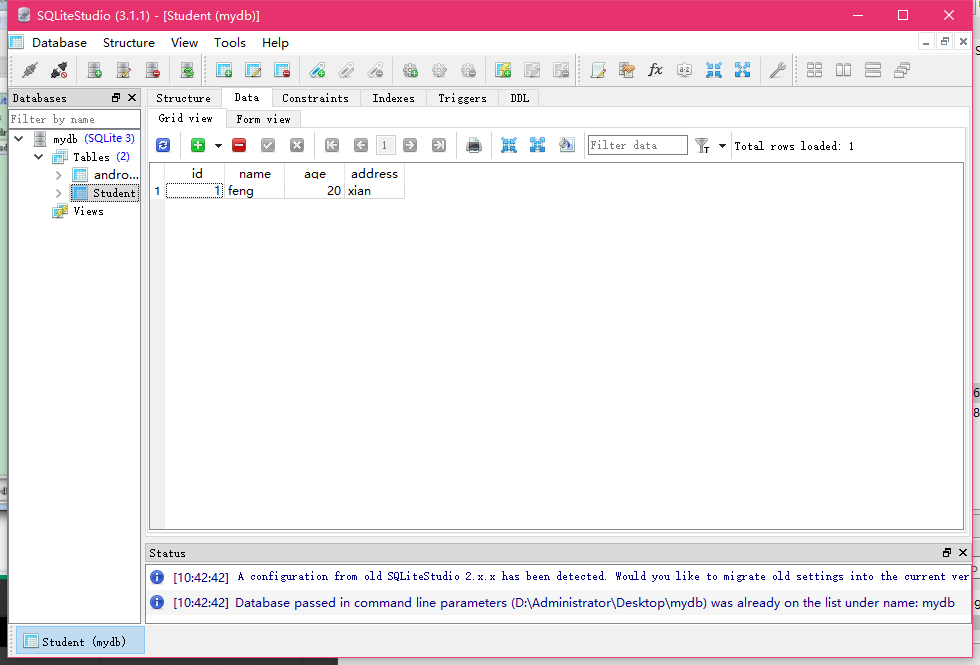Open the Help menu
The width and height of the screenshot is (980, 665).
click(x=275, y=42)
